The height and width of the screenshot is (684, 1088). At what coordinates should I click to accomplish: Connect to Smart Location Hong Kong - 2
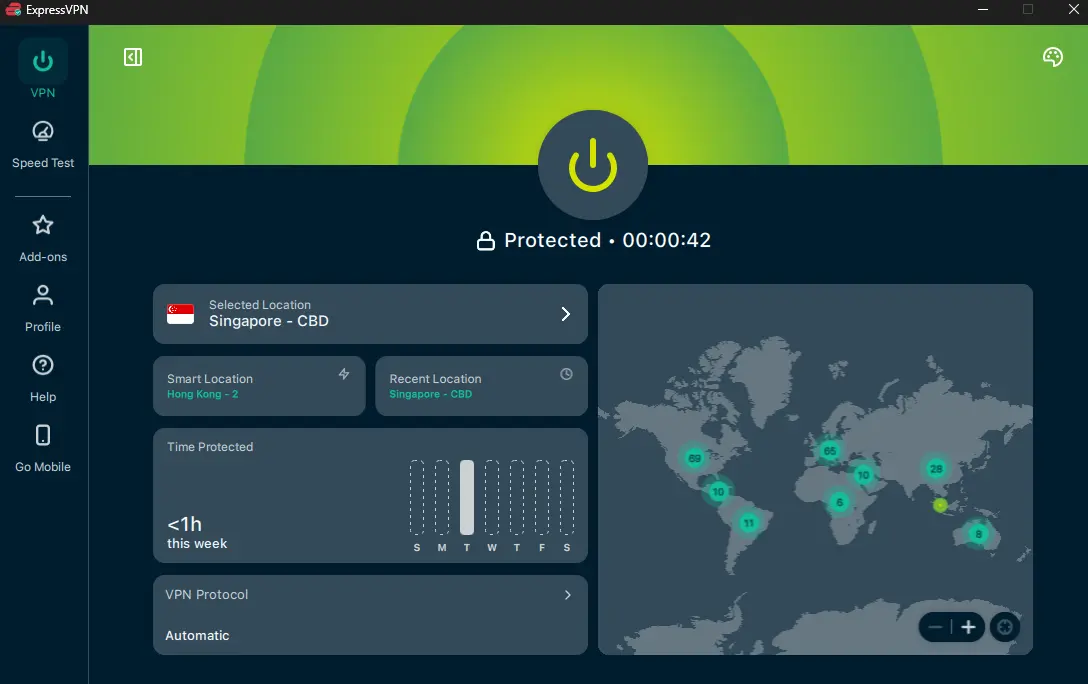tap(259, 386)
